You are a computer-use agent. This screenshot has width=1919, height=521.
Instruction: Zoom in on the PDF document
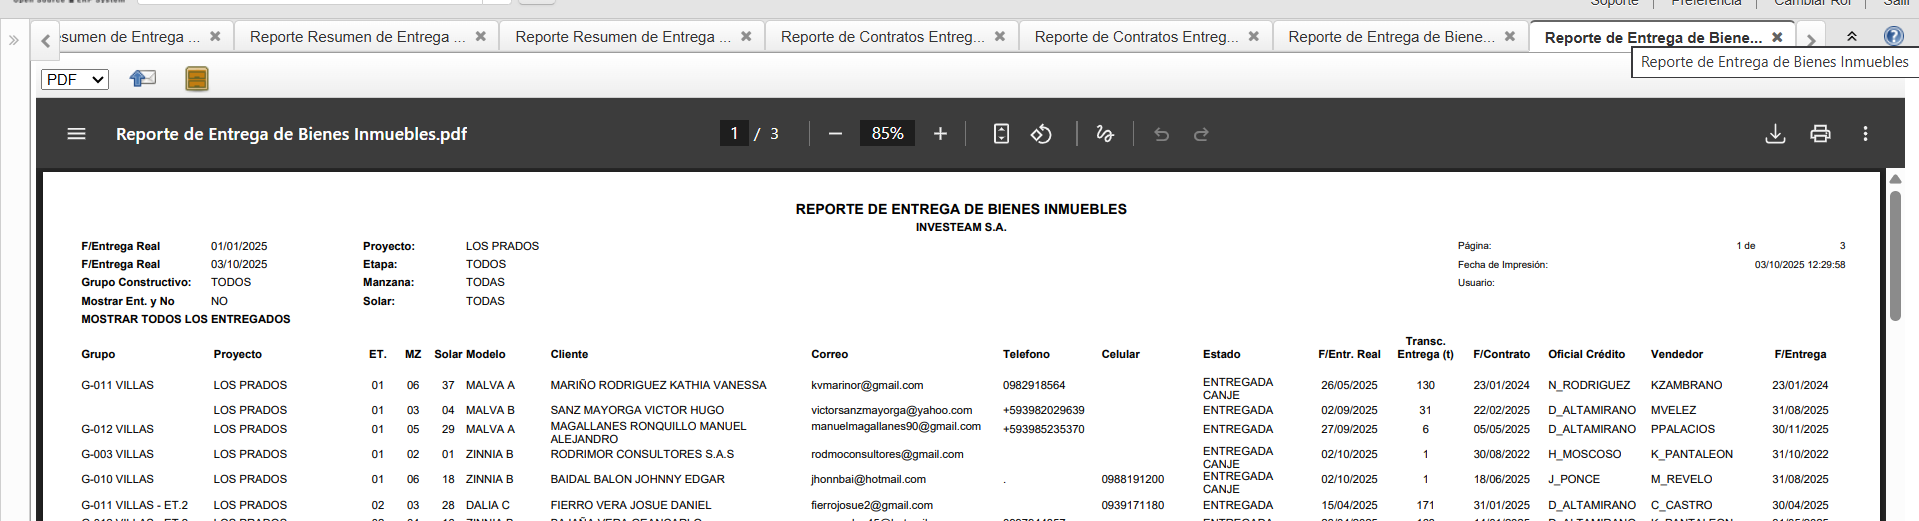point(940,134)
